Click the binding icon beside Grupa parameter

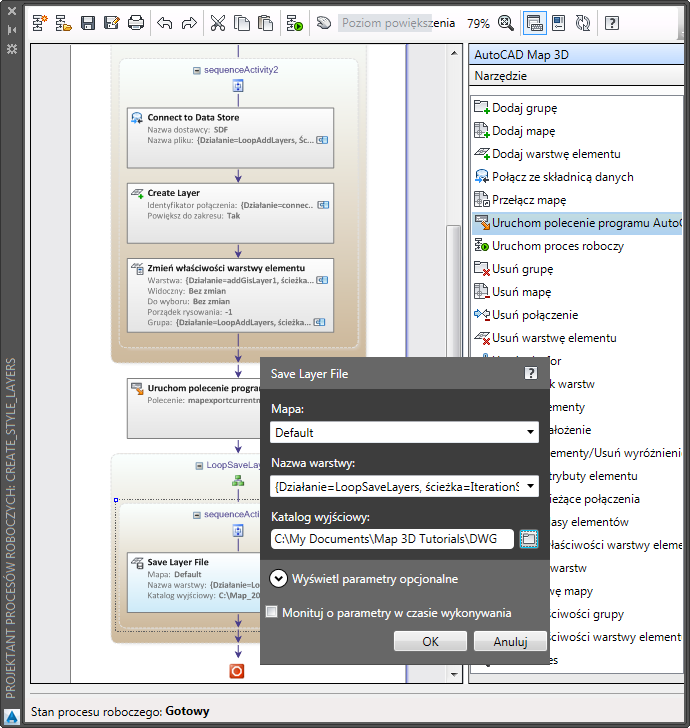[x=319, y=322]
